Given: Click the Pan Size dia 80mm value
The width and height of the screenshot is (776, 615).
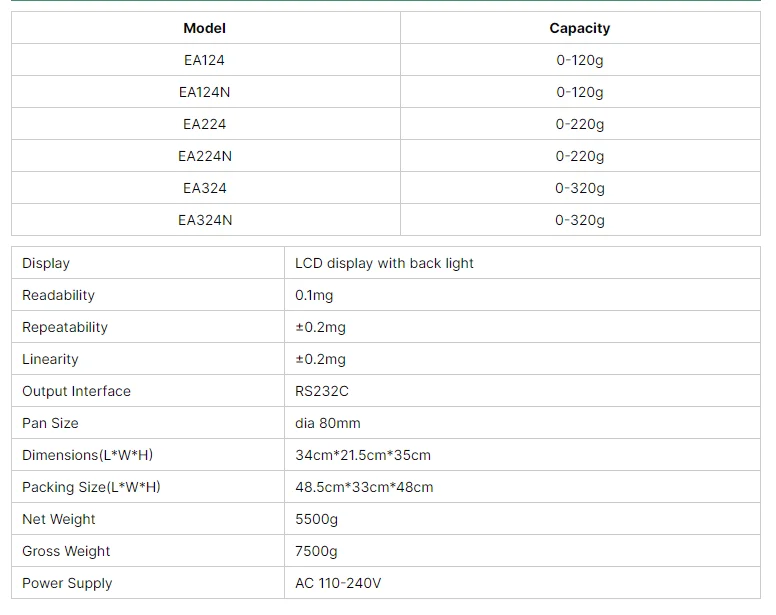Looking at the screenshot, I should point(328,423).
